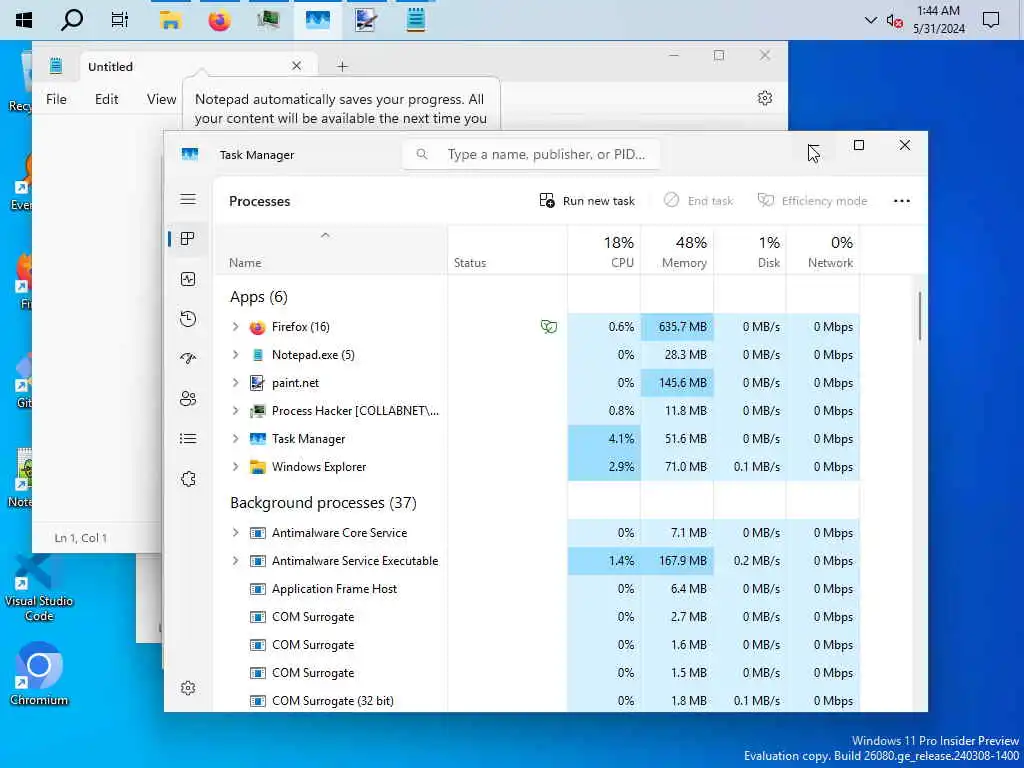
Task: Click the End task button
Action: (x=698, y=201)
